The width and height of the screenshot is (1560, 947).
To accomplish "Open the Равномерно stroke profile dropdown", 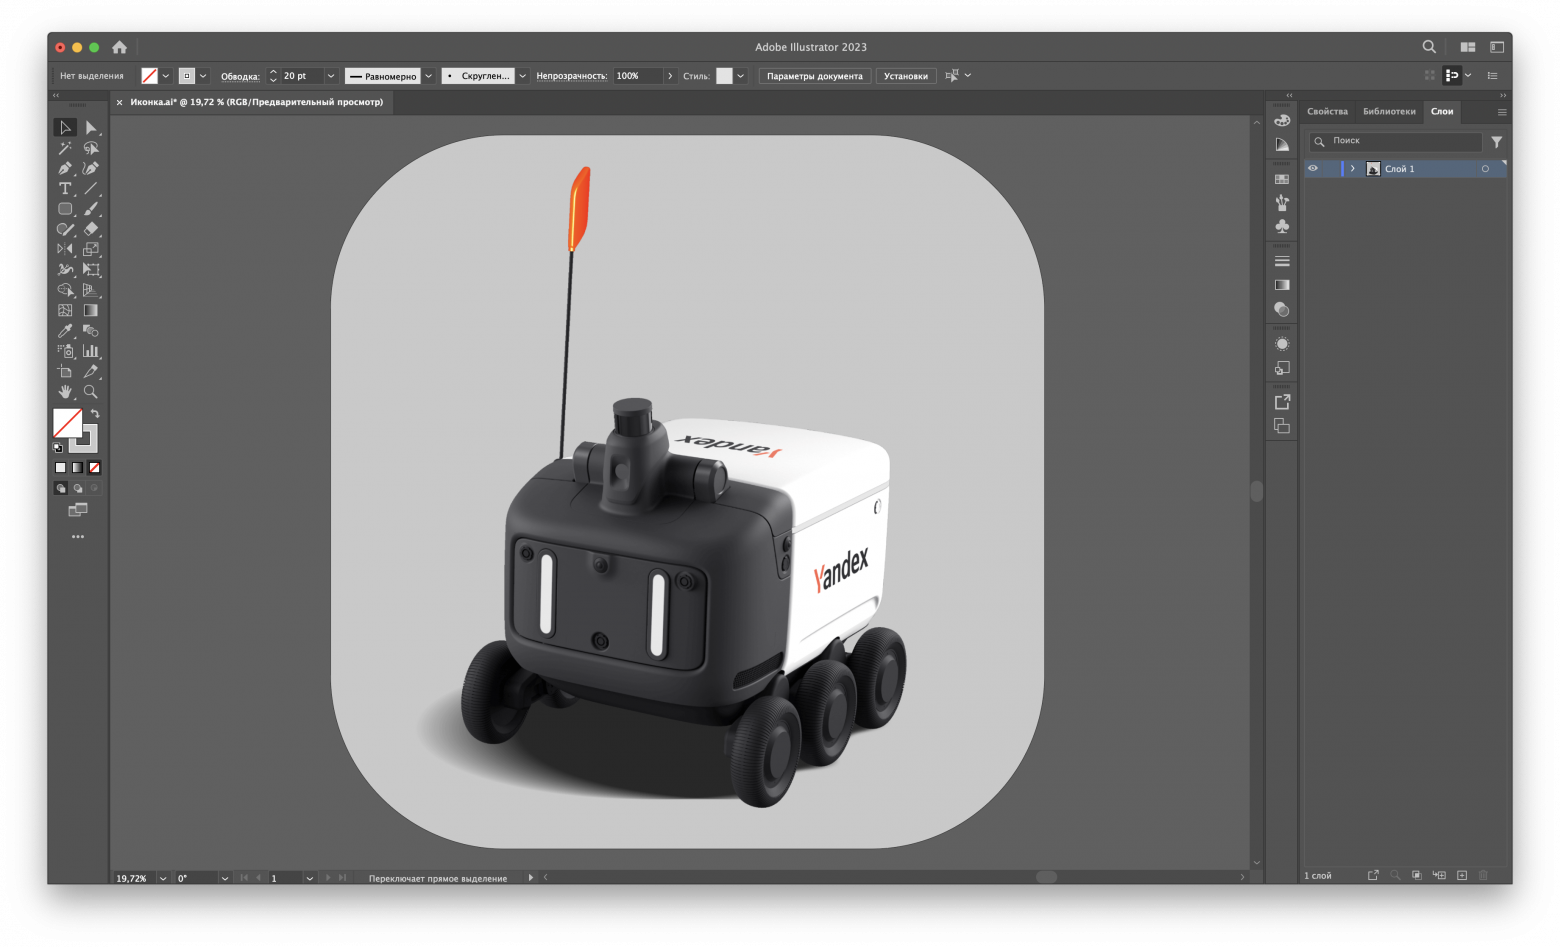I will [429, 76].
